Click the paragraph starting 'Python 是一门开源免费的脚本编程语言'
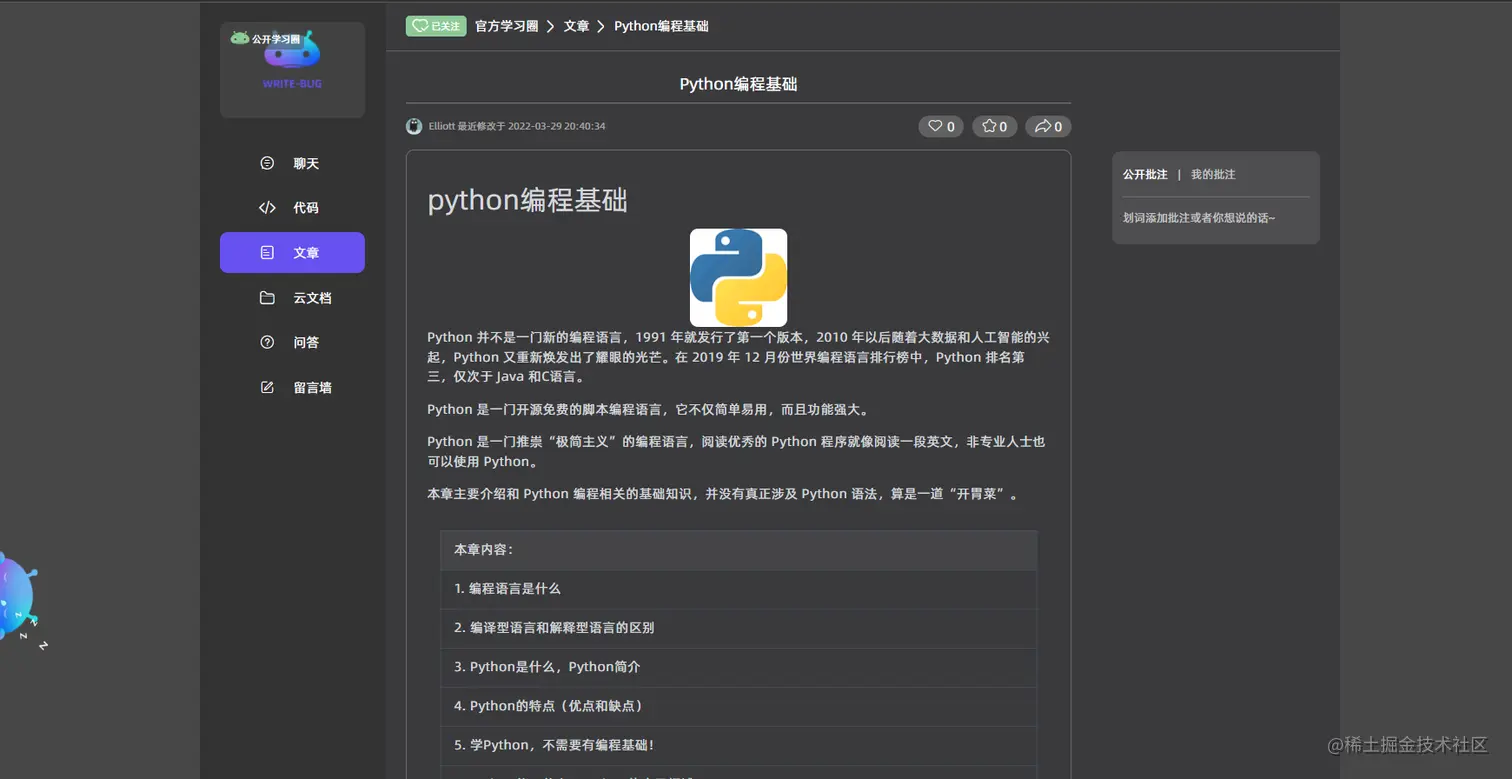 coord(649,409)
